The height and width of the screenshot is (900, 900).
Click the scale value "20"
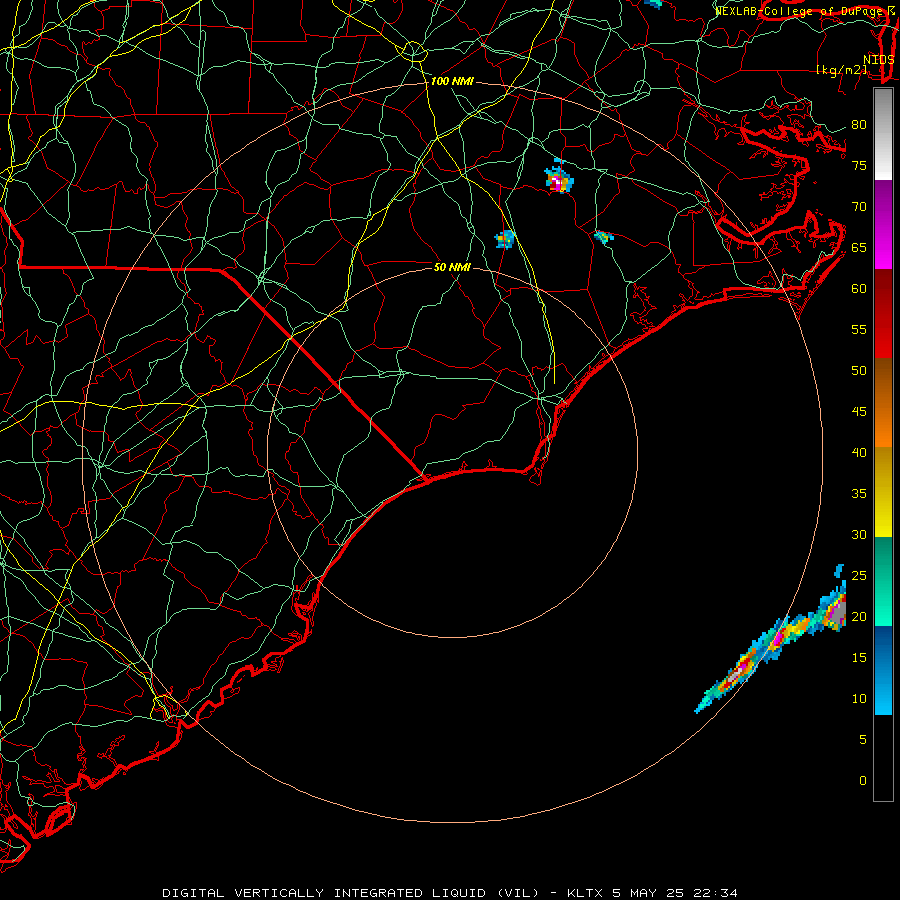pyautogui.click(x=859, y=617)
